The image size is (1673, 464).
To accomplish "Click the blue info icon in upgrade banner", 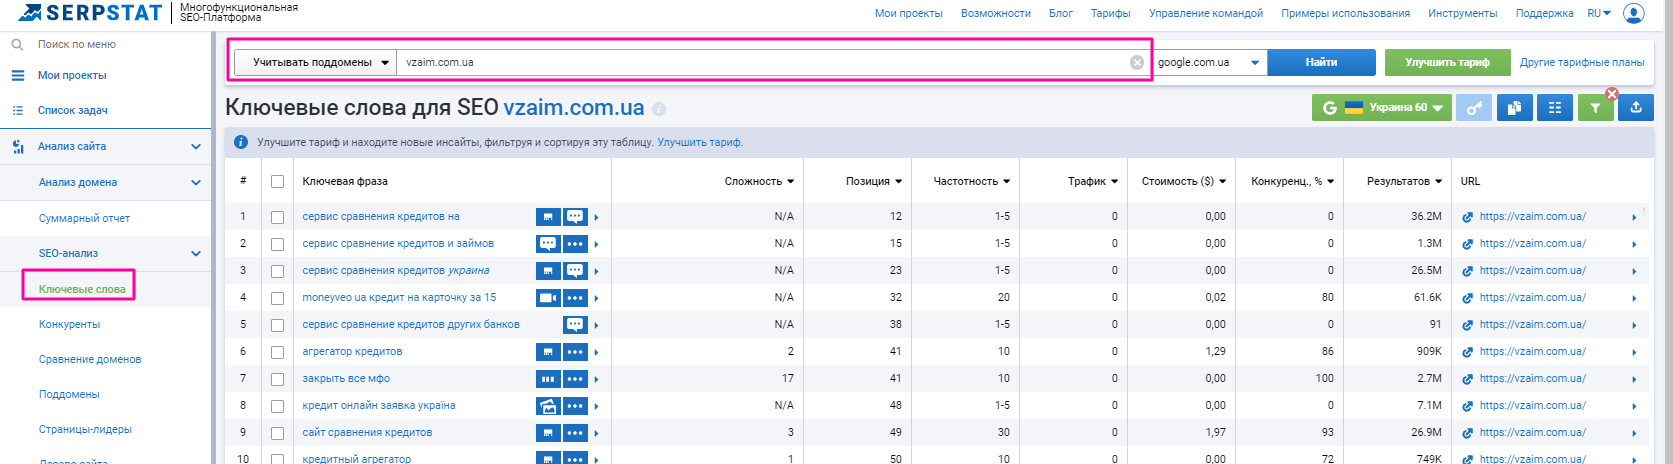I will click(x=241, y=142).
